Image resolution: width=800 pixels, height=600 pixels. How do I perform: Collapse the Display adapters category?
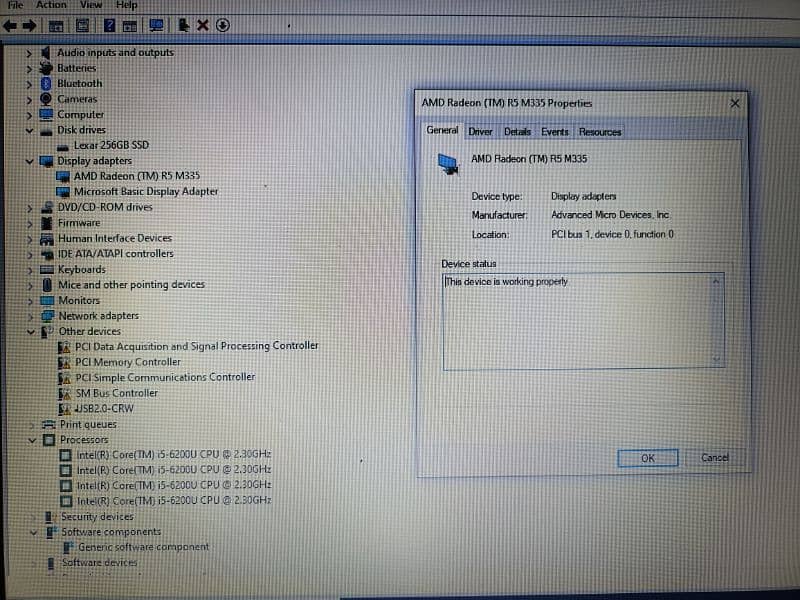click(30, 160)
